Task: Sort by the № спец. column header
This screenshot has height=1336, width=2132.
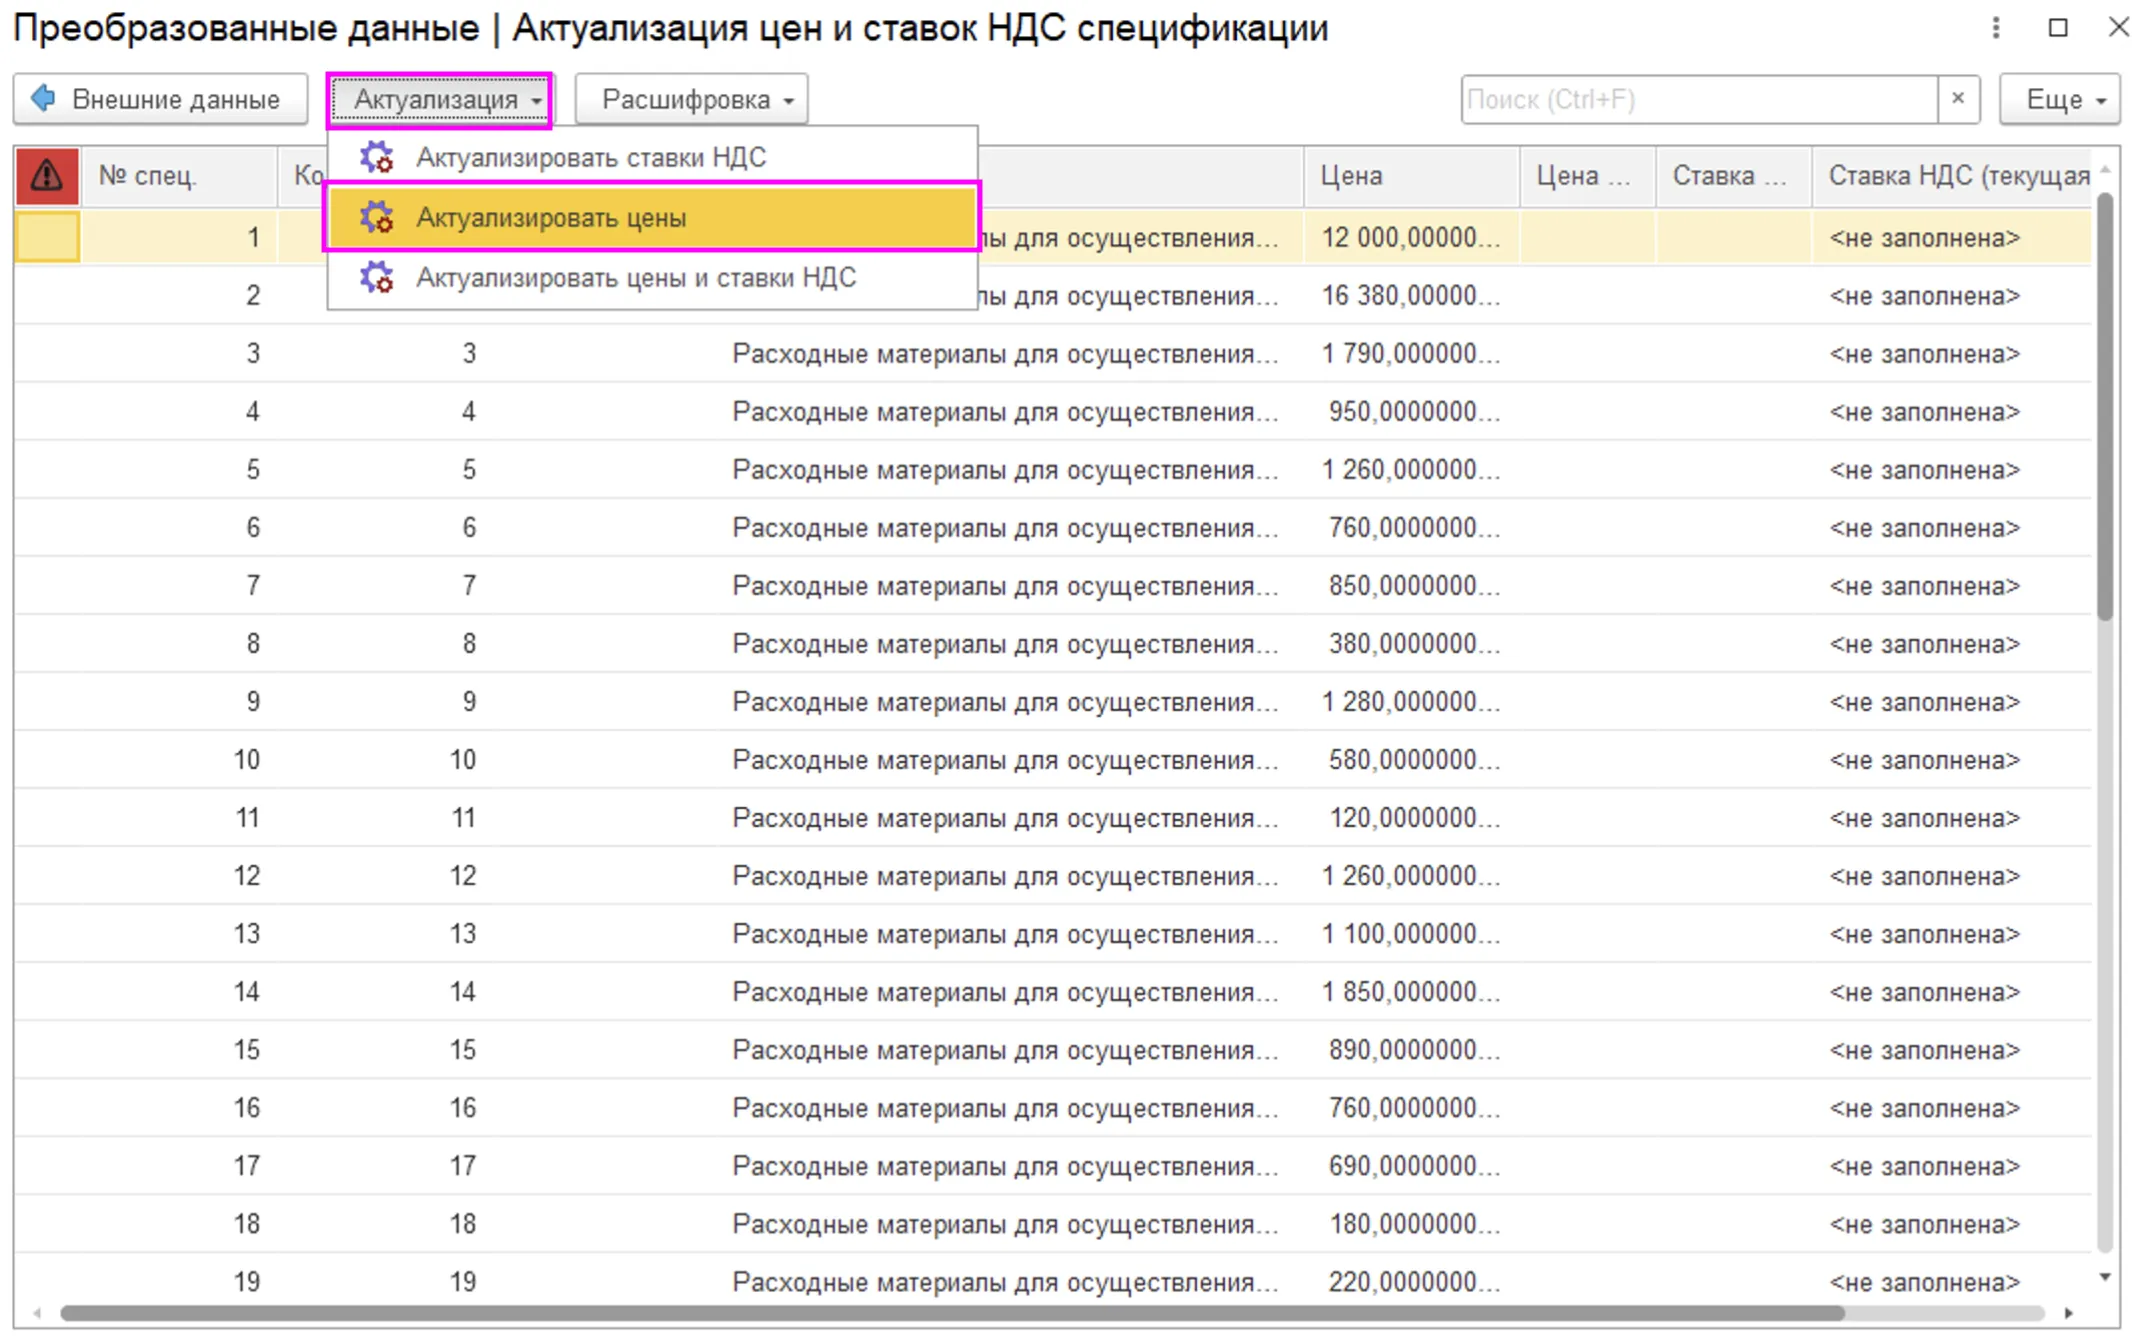Action: 179,176
